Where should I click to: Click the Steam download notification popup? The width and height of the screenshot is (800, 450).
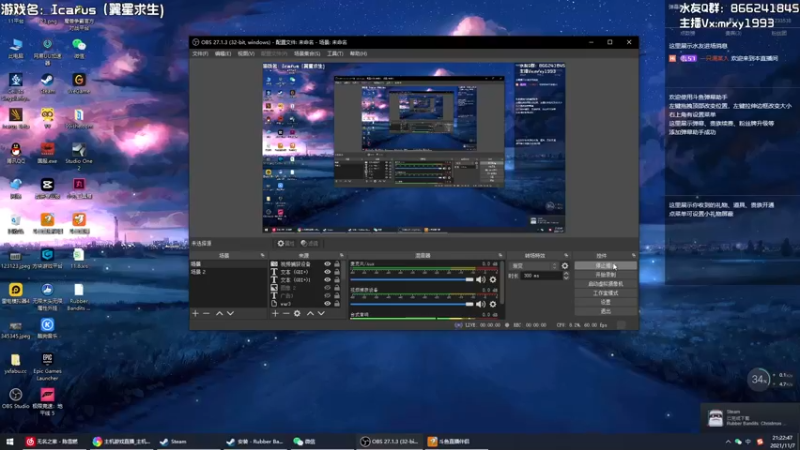[x=750, y=417]
